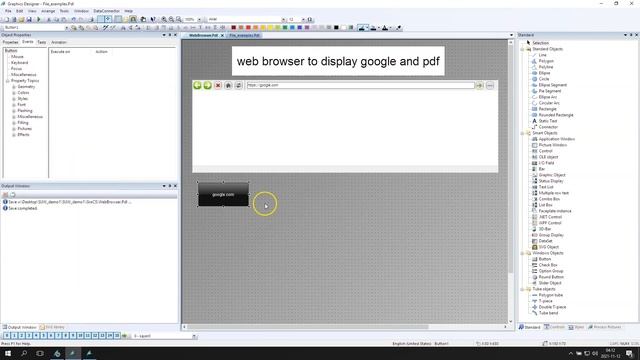Screen dimensions: 640x360
Task: Select Keyboard event in tree
Action: (19, 63)
